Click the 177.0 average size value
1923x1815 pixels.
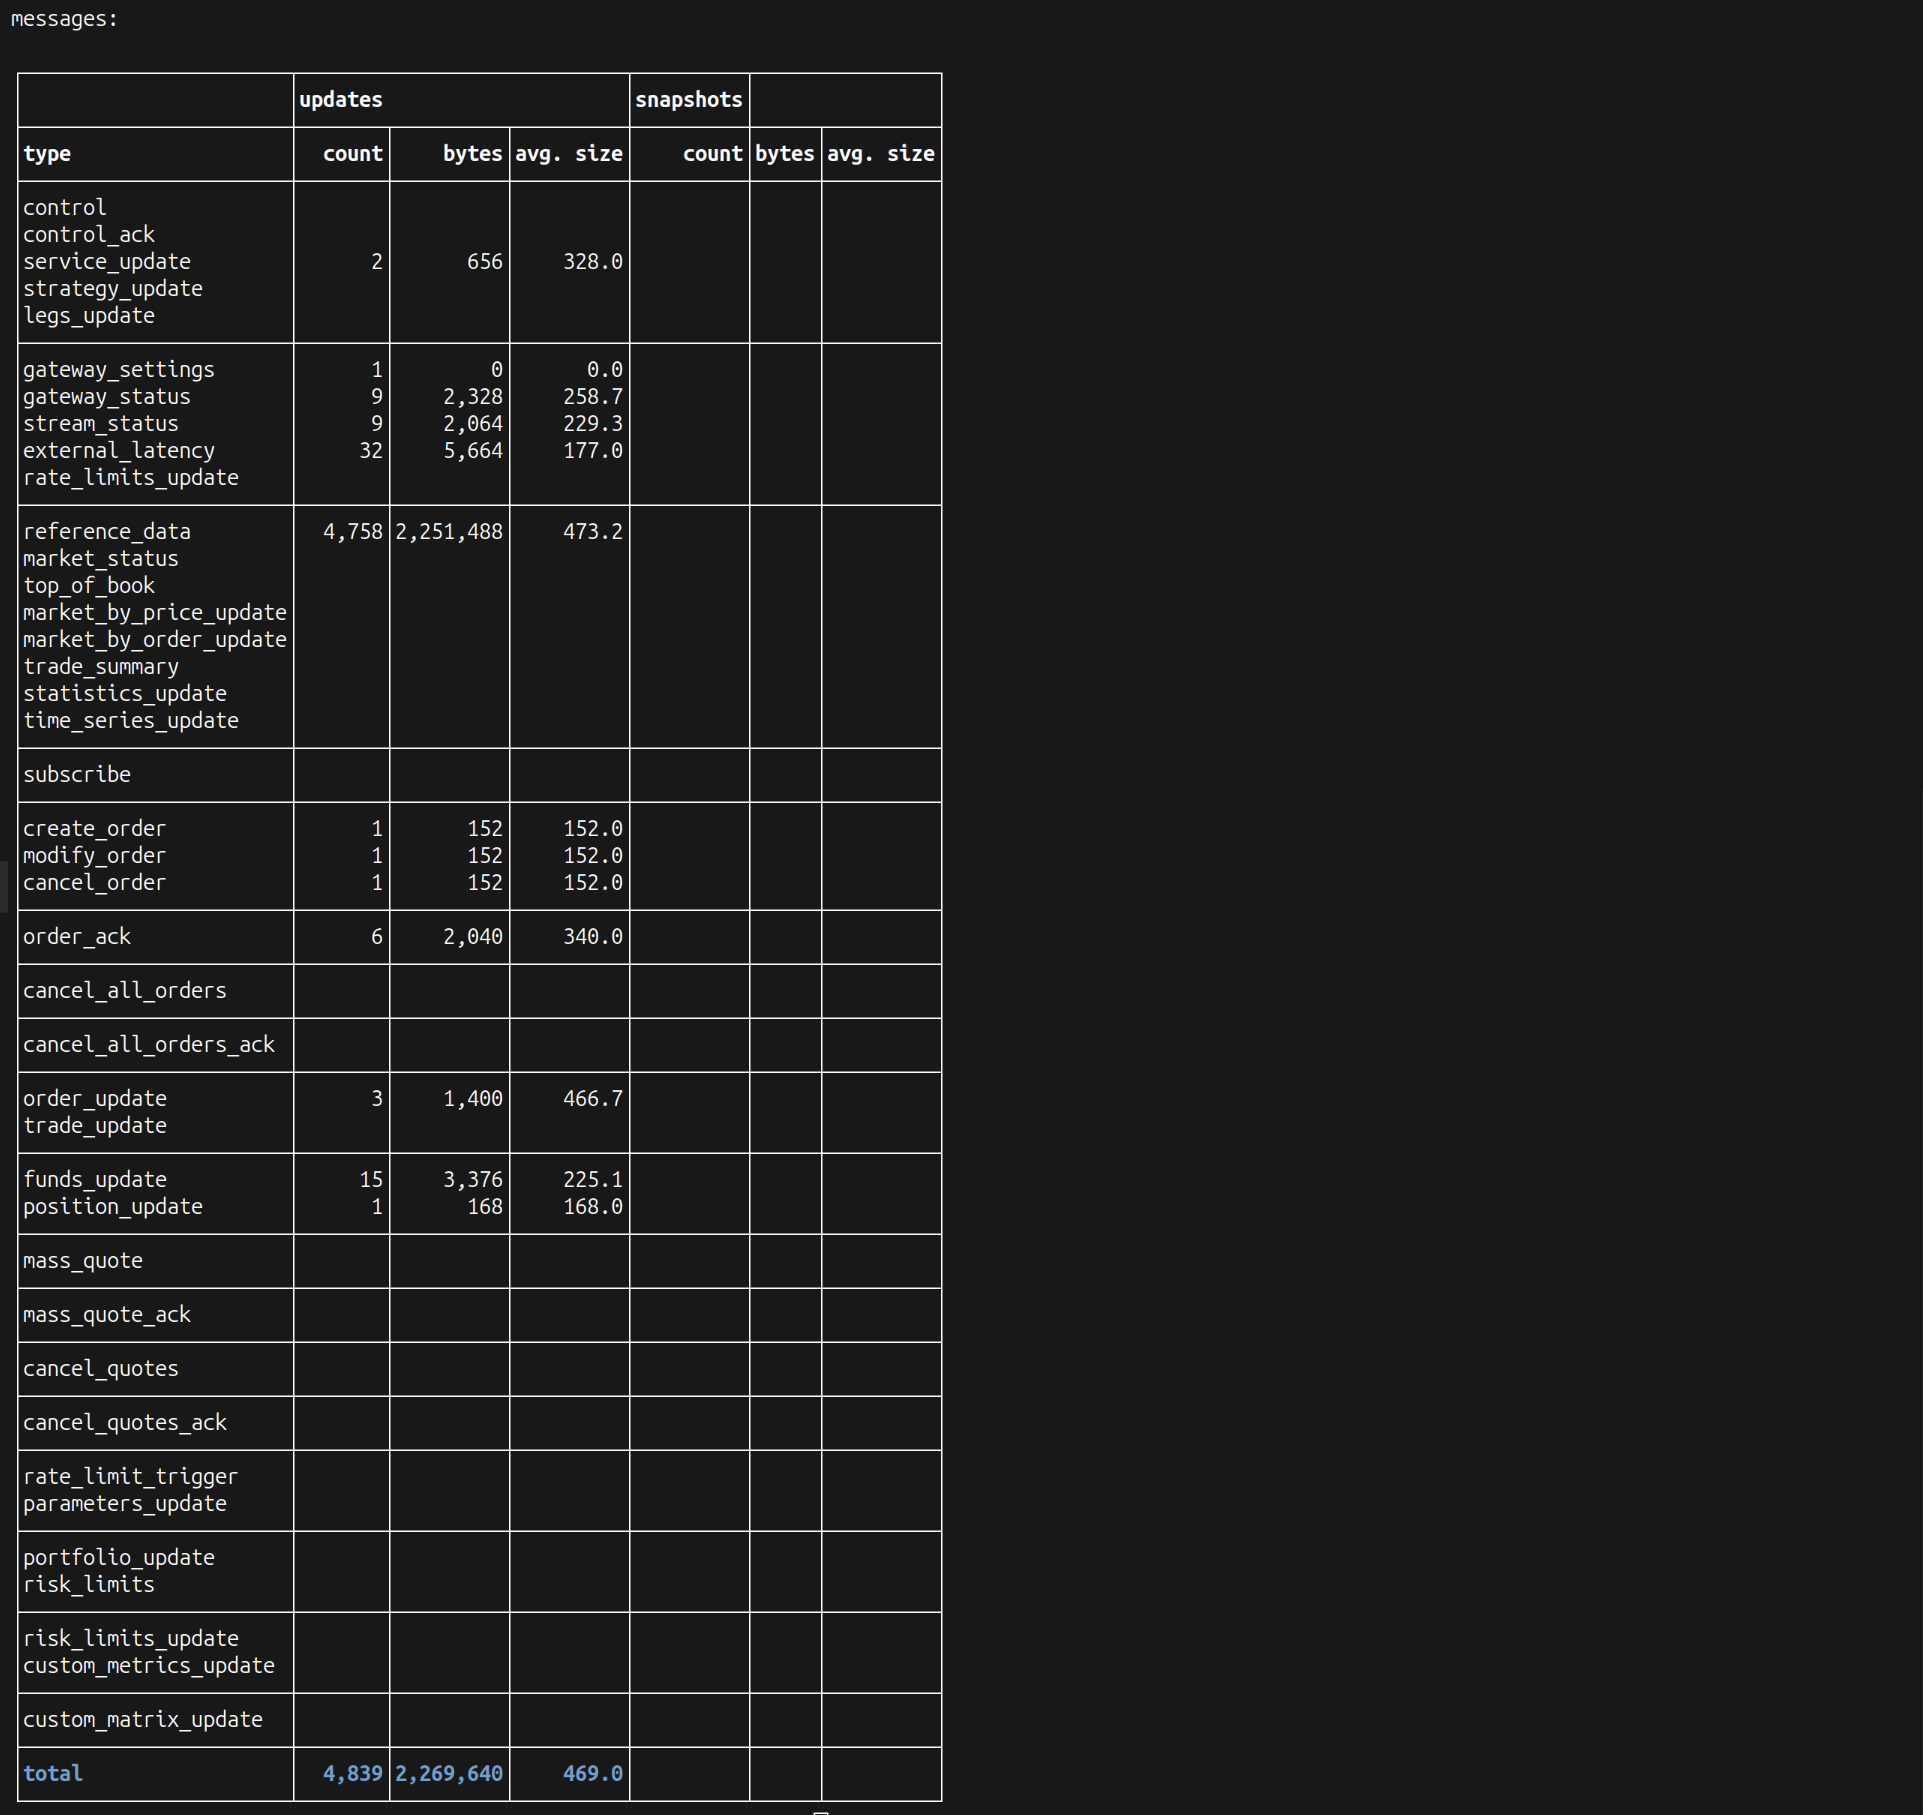coord(593,451)
